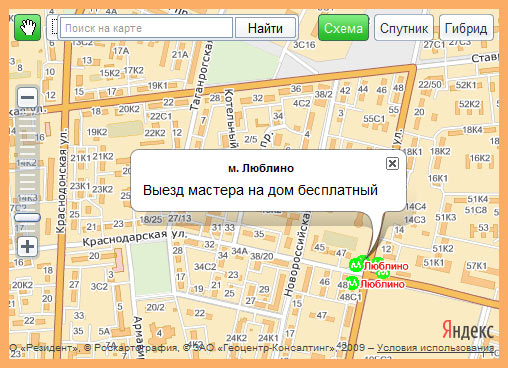This screenshot has height=368, width=508.
Task: Open the Условия использования link
Action: tap(436, 348)
